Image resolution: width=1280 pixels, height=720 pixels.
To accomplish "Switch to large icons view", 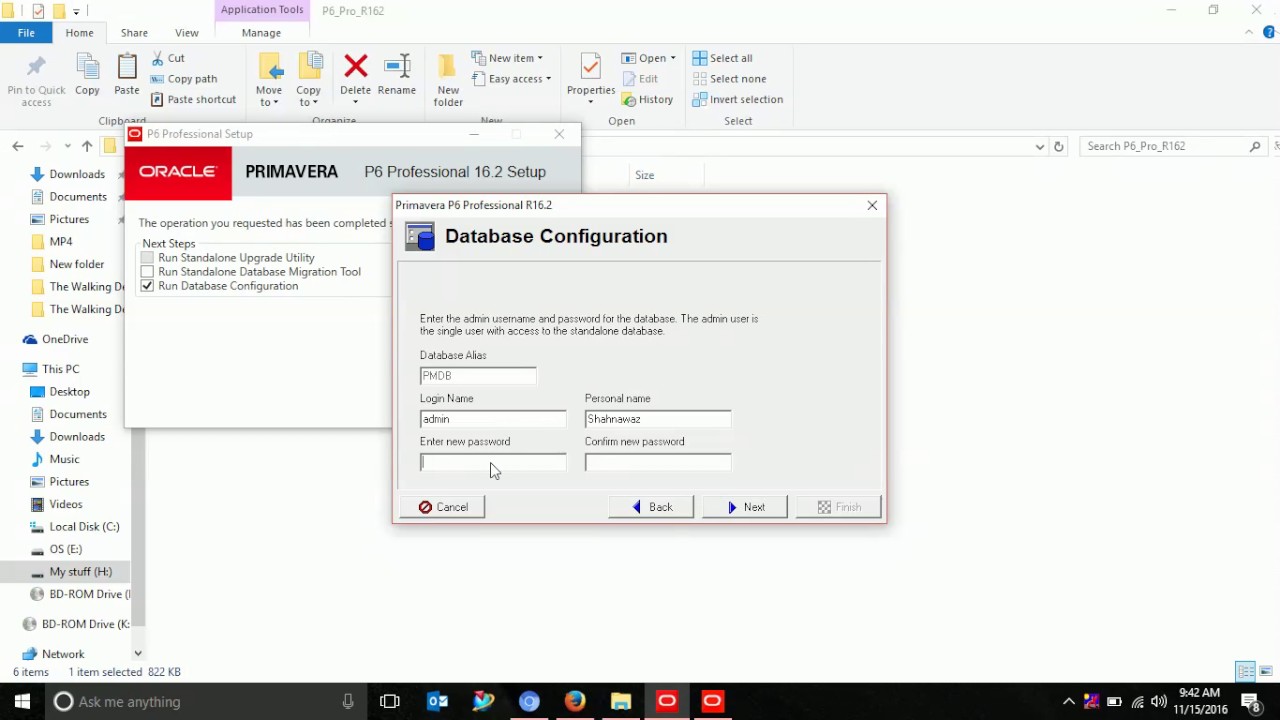I will click(x=1266, y=671).
